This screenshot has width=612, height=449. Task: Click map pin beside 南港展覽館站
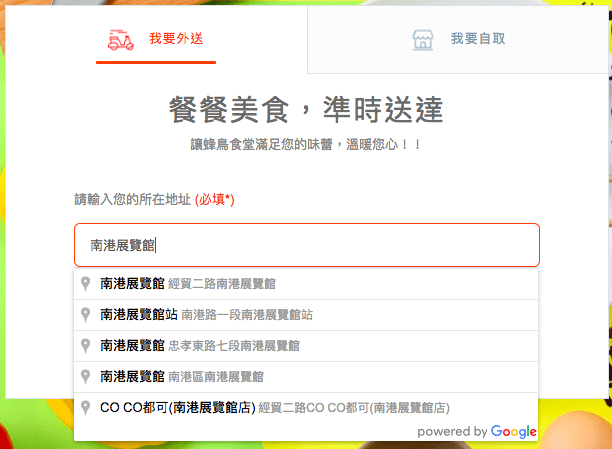[85, 315]
